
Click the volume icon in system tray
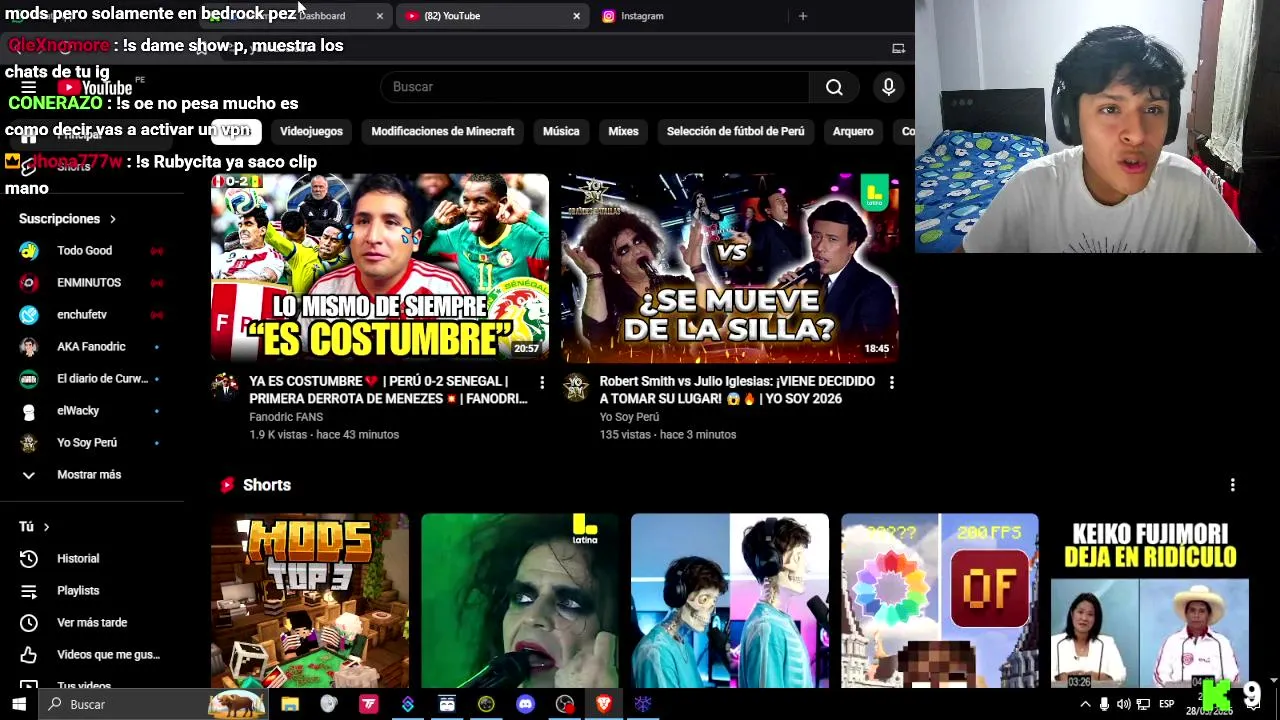coord(1123,704)
